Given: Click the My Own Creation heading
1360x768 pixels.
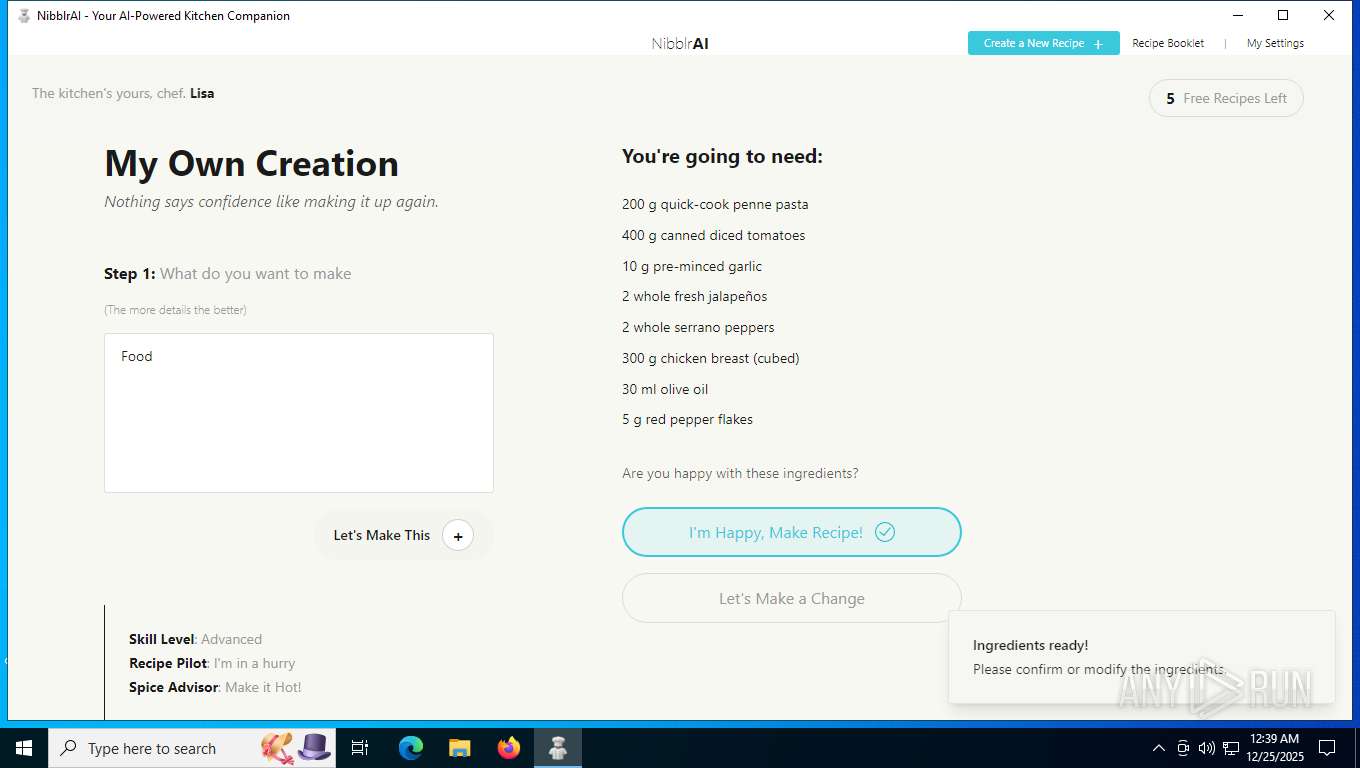Looking at the screenshot, I should 251,163.
